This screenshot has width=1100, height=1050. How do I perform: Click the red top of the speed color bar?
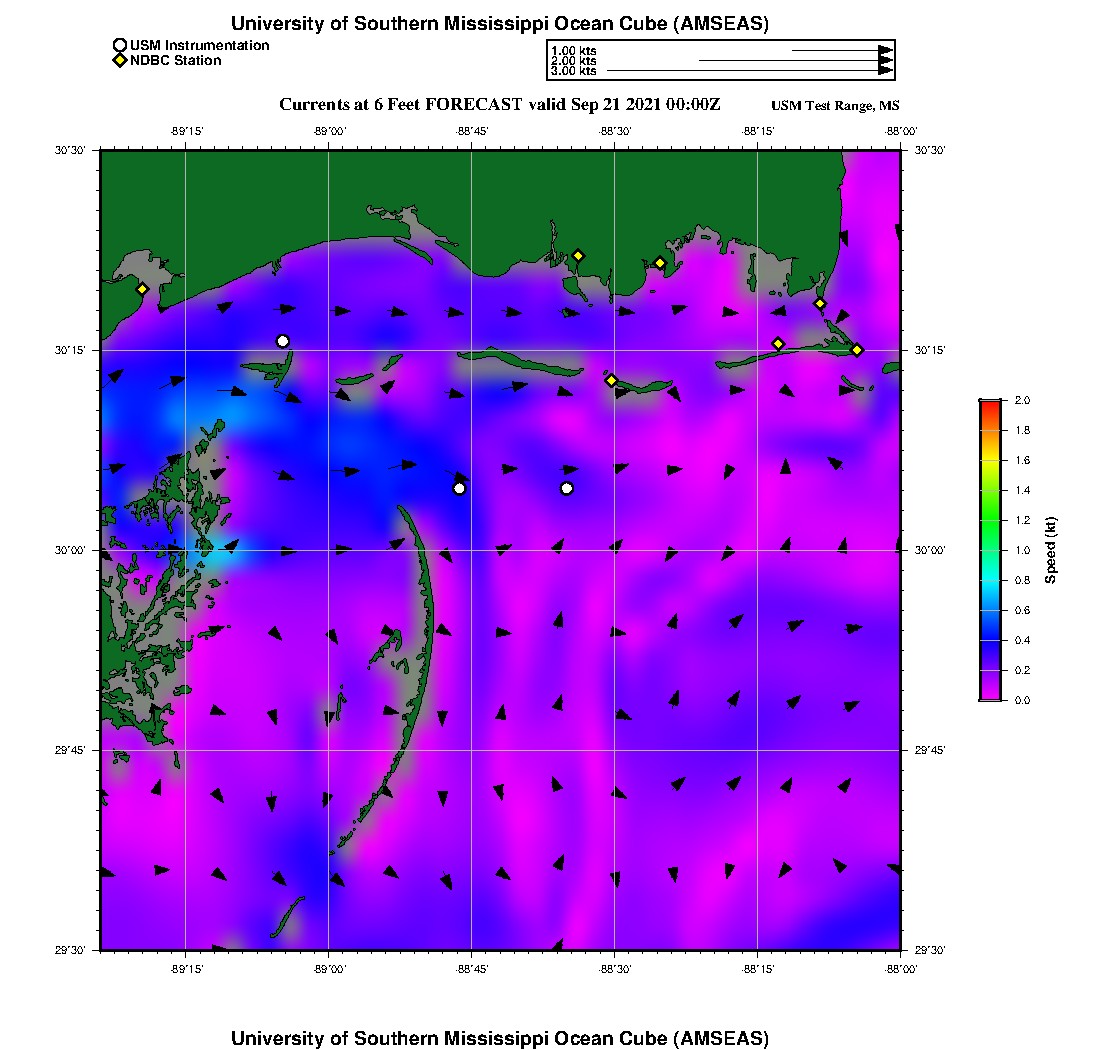(991, 405)
